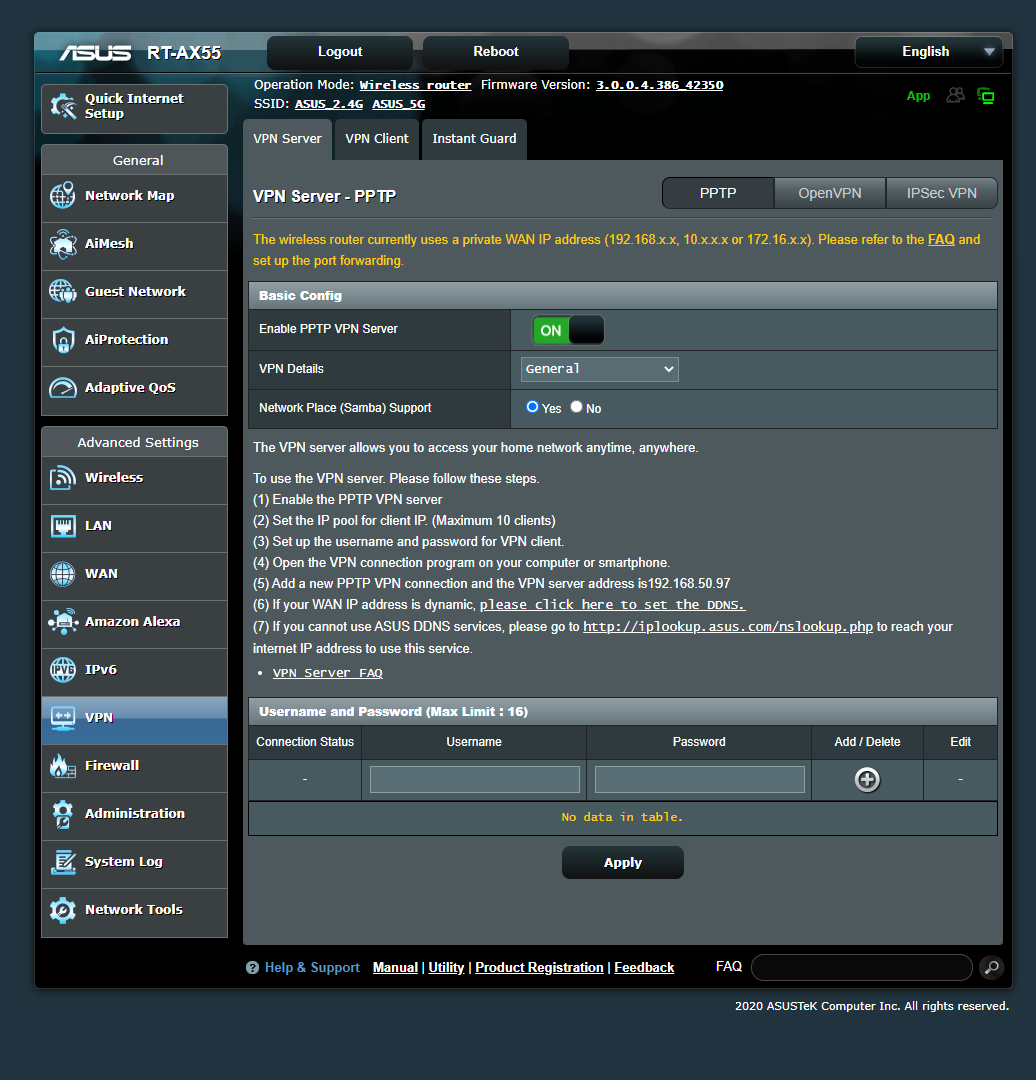Click the Password input field

(700, 780)
